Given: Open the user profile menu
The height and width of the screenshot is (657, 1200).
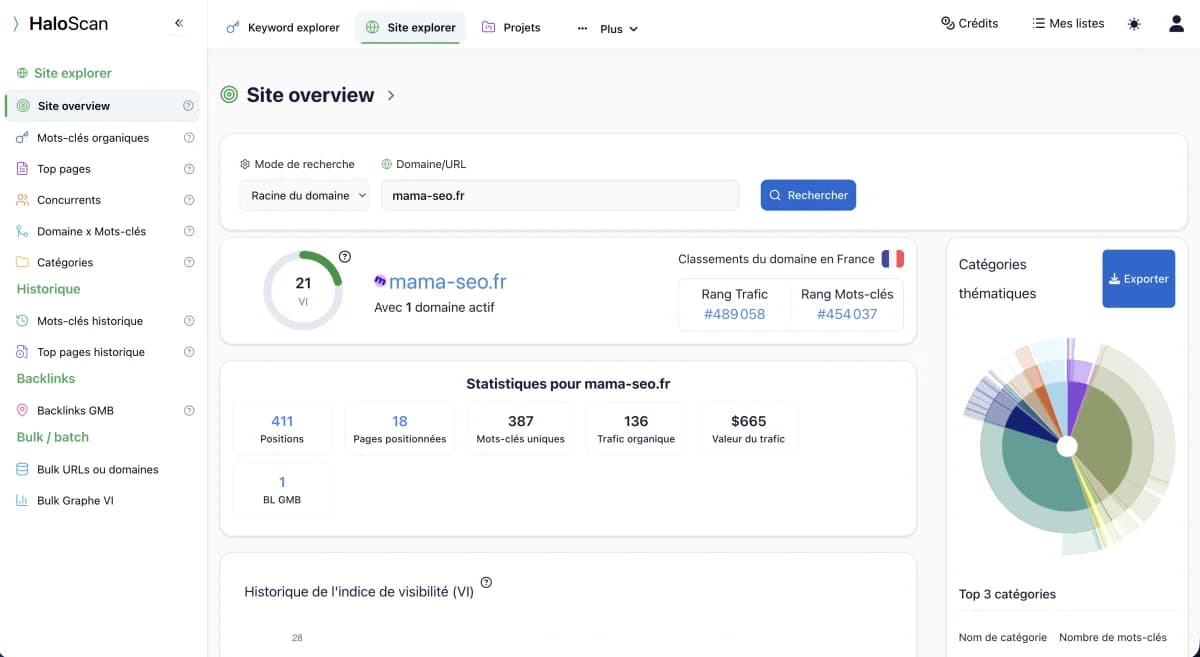Looking at the screenshot, I should 1176,22.
